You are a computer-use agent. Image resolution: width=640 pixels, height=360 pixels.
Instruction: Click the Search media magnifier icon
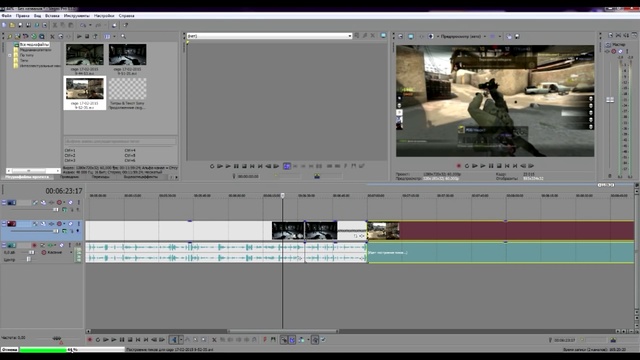123,36
